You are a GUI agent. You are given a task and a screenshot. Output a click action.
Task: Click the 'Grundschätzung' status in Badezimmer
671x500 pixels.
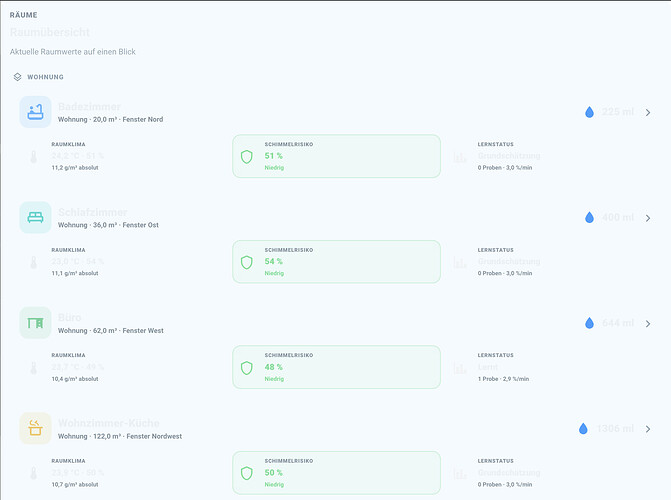pos(509,156)
